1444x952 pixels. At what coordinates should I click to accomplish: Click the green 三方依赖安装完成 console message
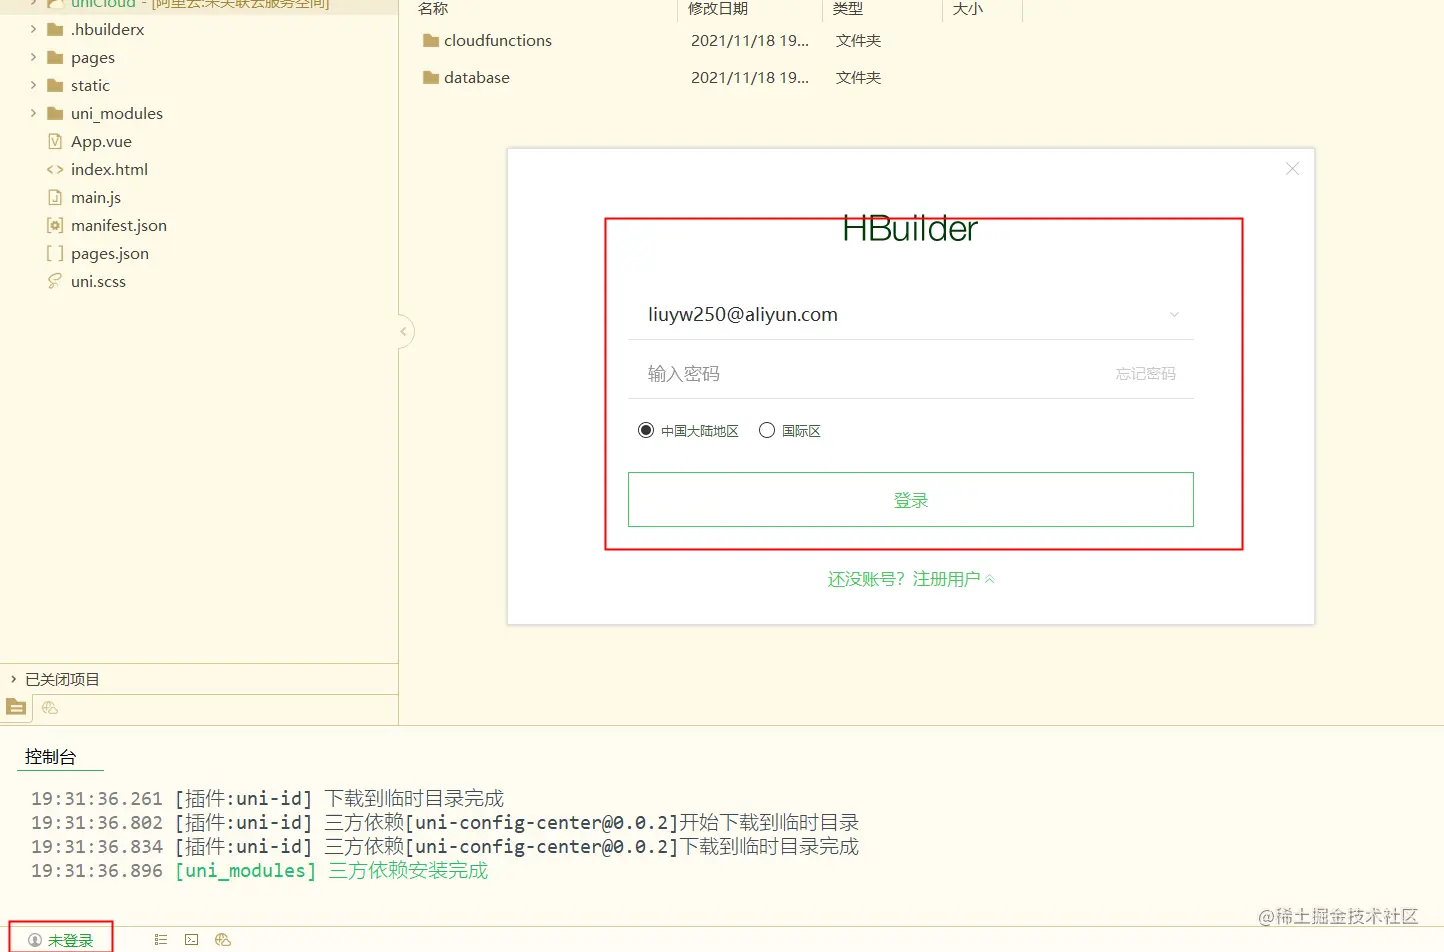click(408, 871)
